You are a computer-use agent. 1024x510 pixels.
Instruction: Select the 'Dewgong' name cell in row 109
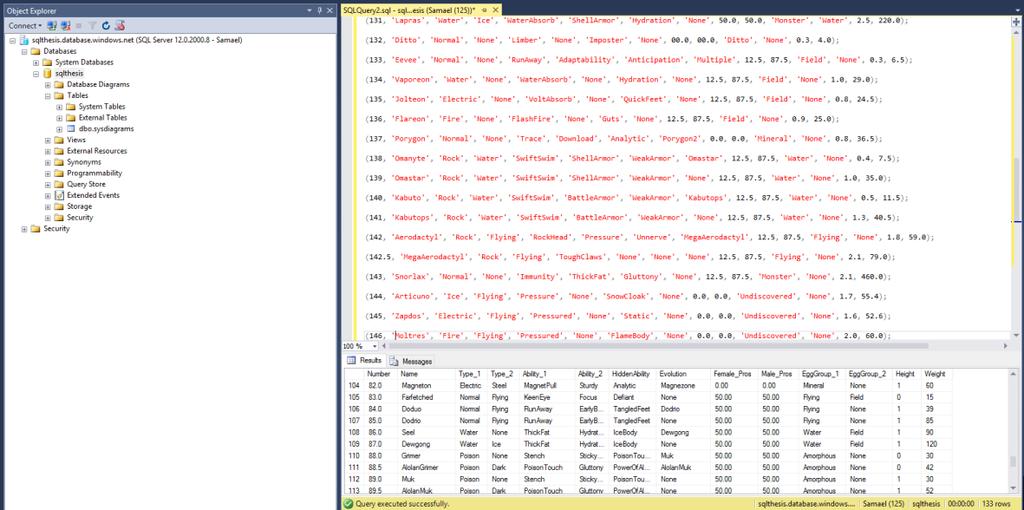click(x=426, y=444)
